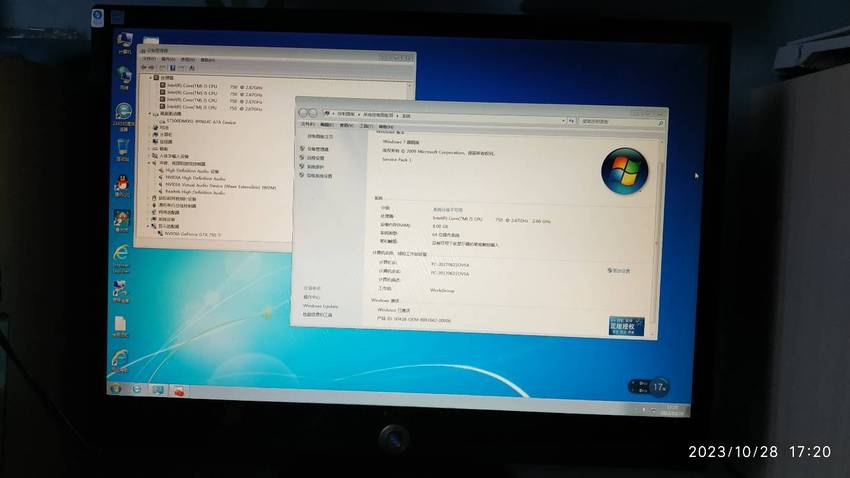Viewport: 850px width, 478px height.
Task: Select NVIDIA High Definition Audio entry
Action: 191,178
